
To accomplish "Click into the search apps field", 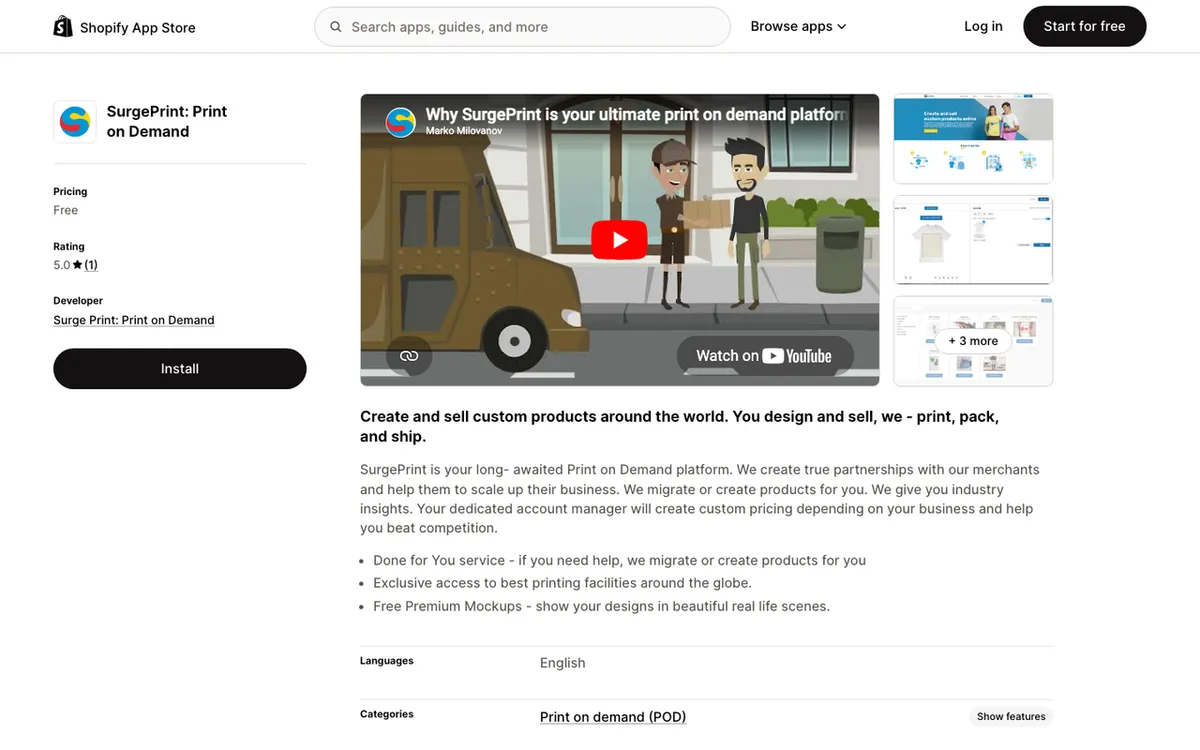I will [522, 27].
